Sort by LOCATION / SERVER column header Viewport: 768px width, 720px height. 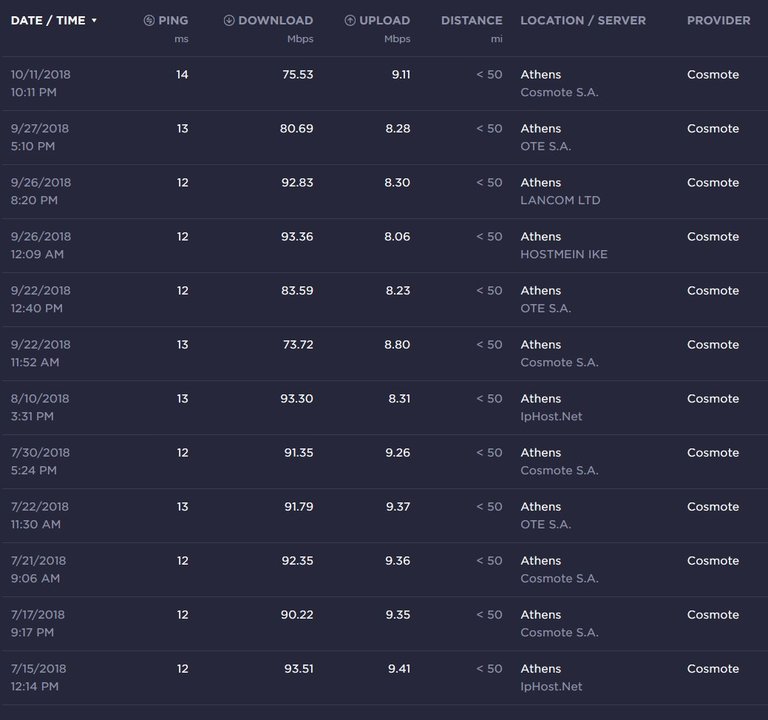[x=583, y=21]
